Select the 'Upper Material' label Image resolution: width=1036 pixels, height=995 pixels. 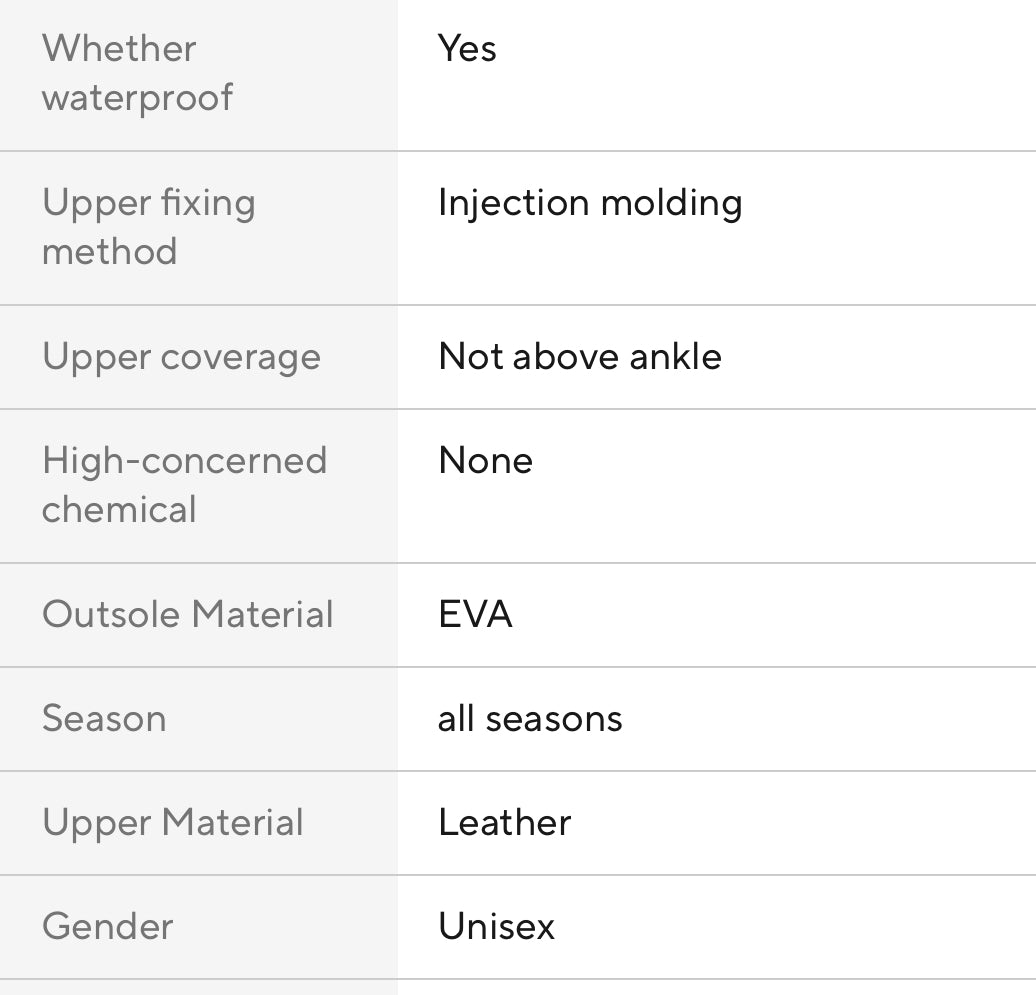click(x=172, y=824)
